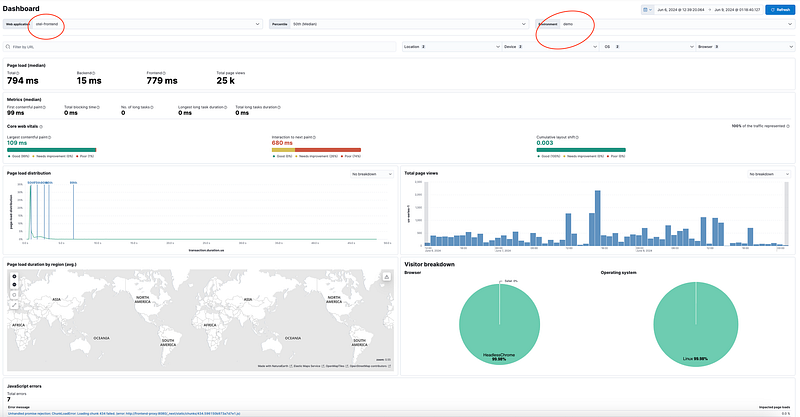Select the map draw shape tool
The height and width of the screenshot is (417, 800).
click(x=14, y=295)
